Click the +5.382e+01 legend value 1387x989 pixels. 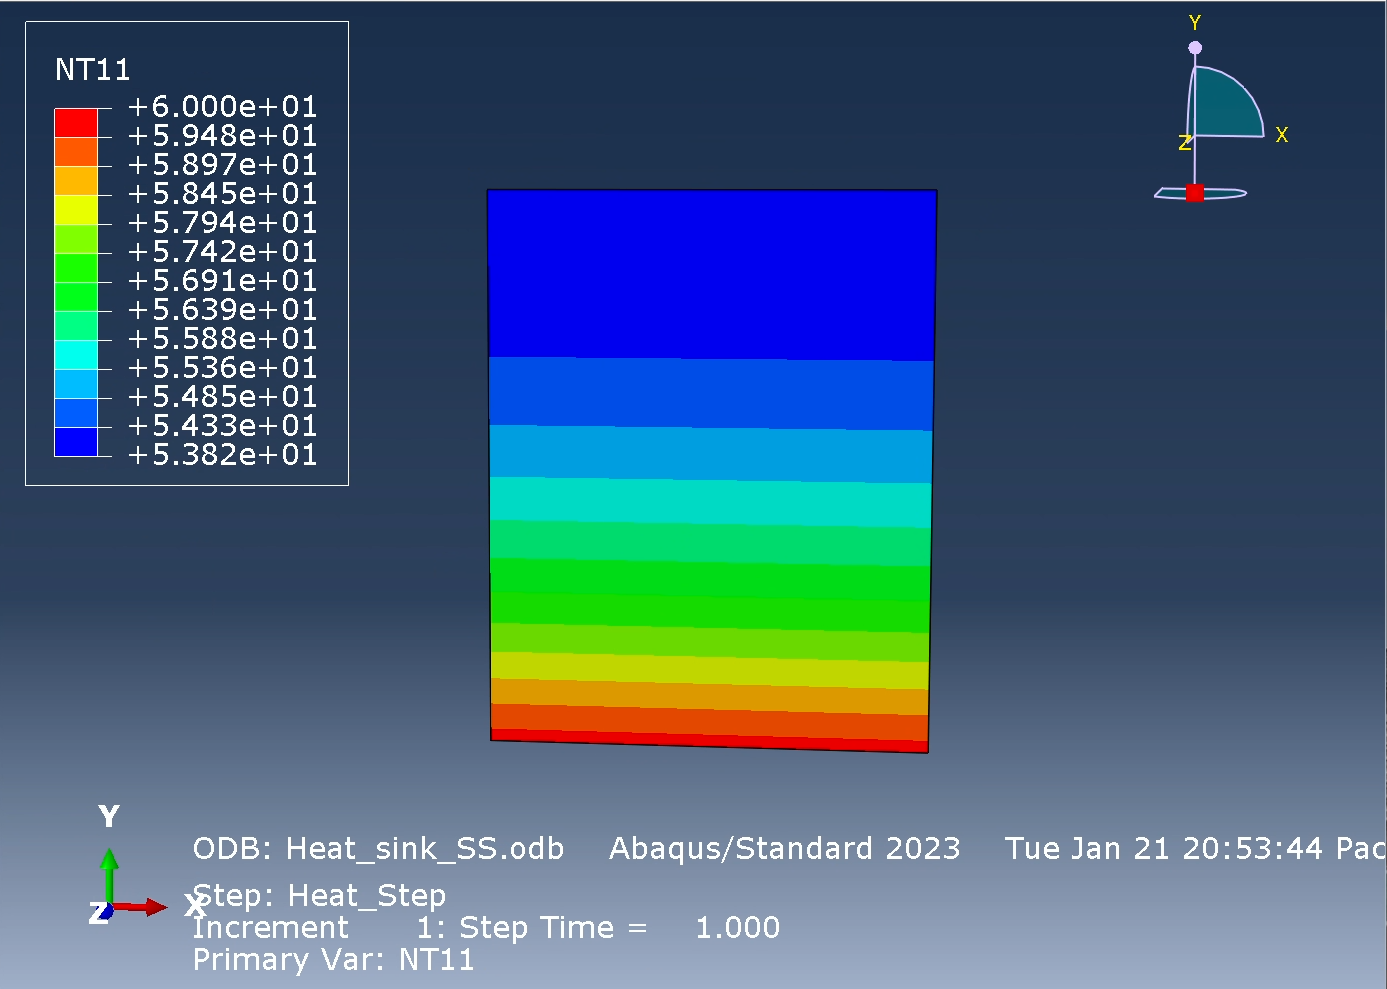tap(220, 455)
